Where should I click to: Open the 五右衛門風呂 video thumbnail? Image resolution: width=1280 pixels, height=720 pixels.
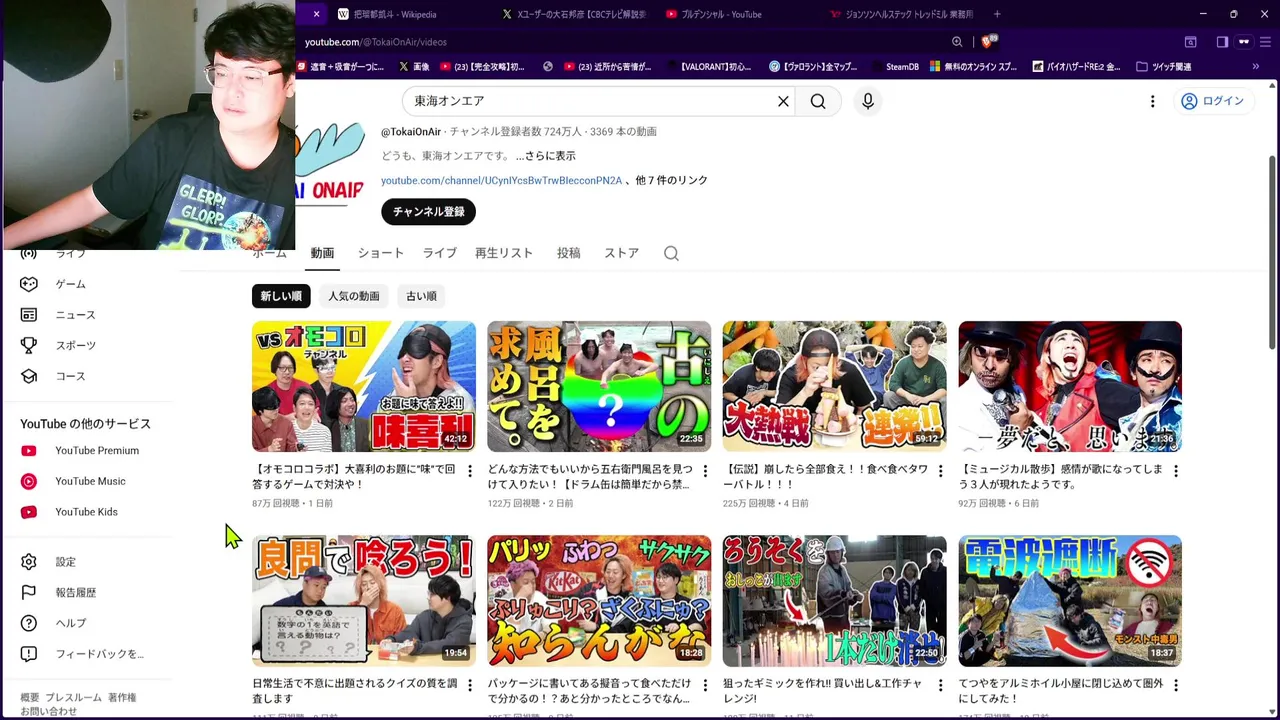pos(599,386)
